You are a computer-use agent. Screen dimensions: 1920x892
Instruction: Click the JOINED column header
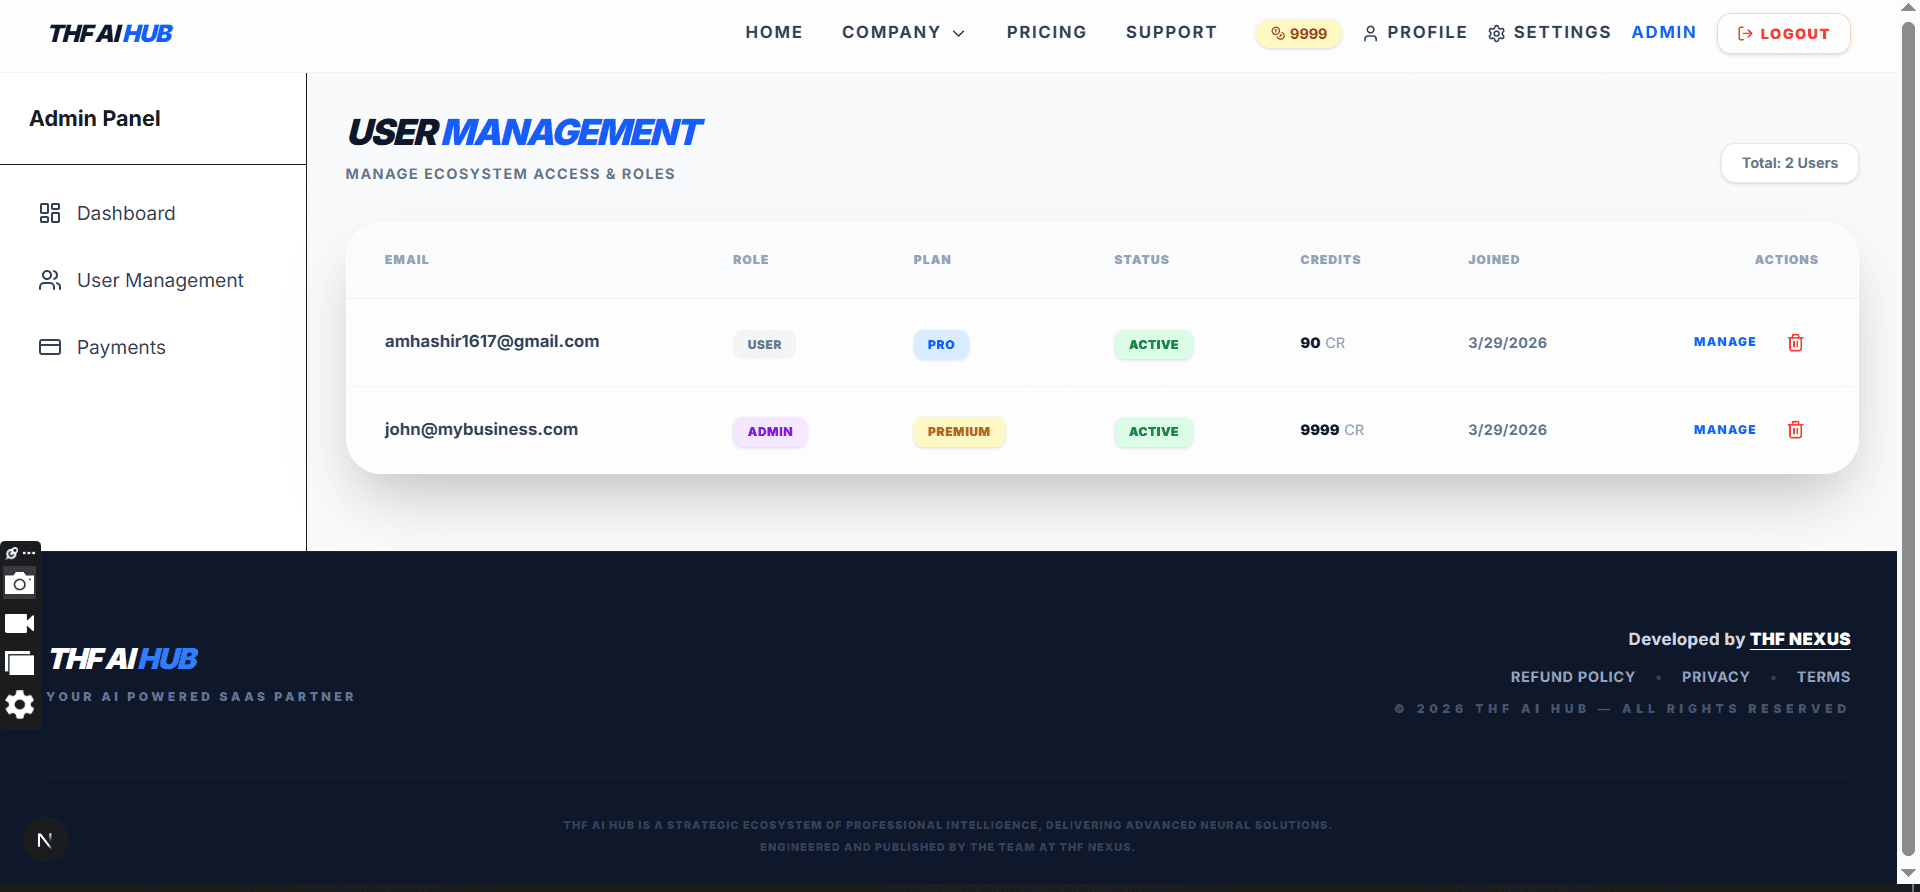click(1493, 259)
